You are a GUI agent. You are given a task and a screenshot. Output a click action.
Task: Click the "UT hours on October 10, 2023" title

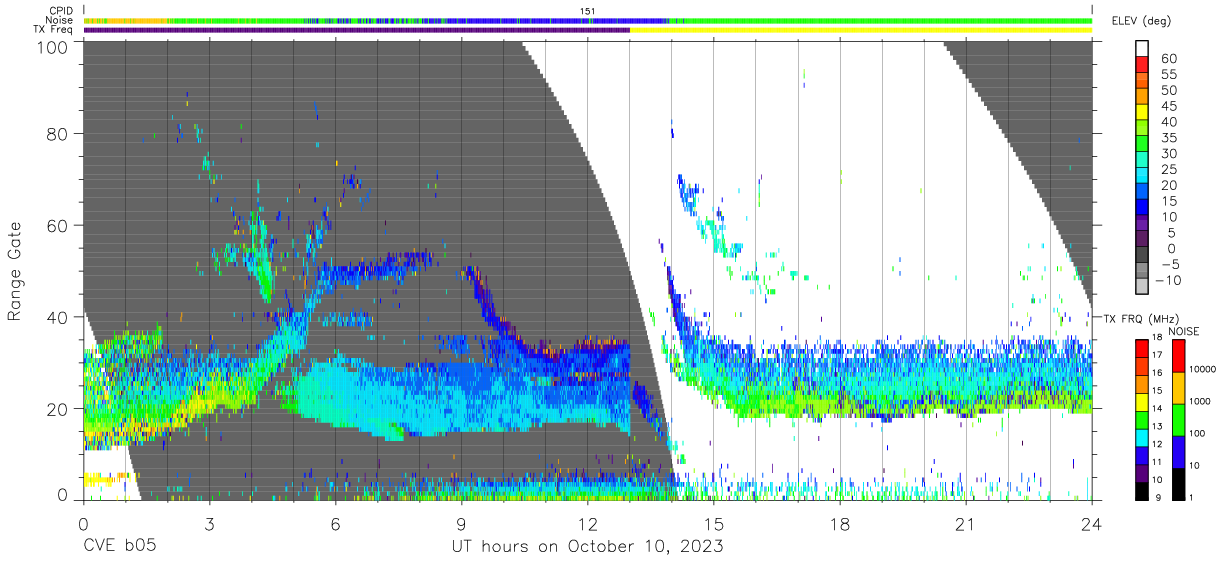pyautogui.click(x=587, y=547)
